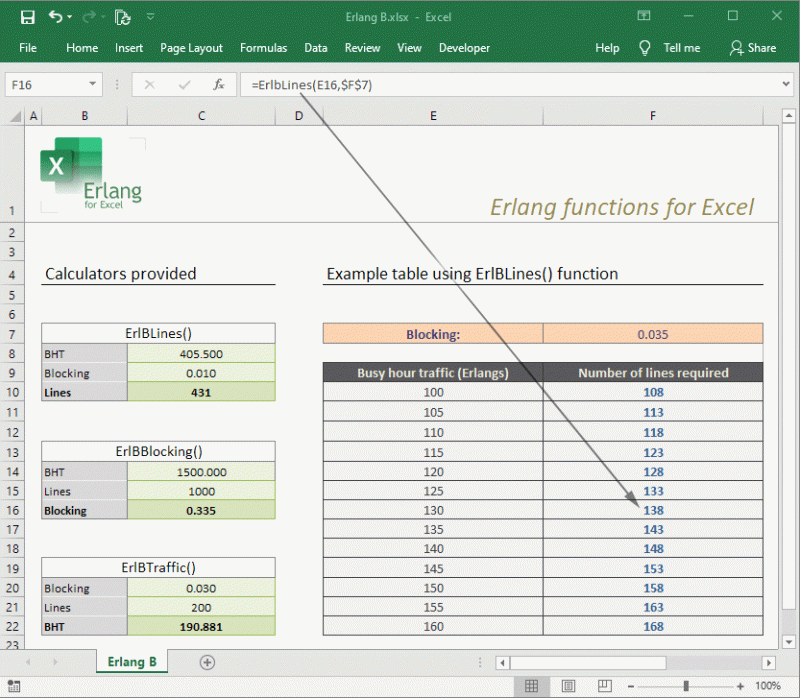Click the Name Box showing F16
Image resolution: width=800 pixels, height=698 pixels.
pyautogui.click(x=46, y=85)
